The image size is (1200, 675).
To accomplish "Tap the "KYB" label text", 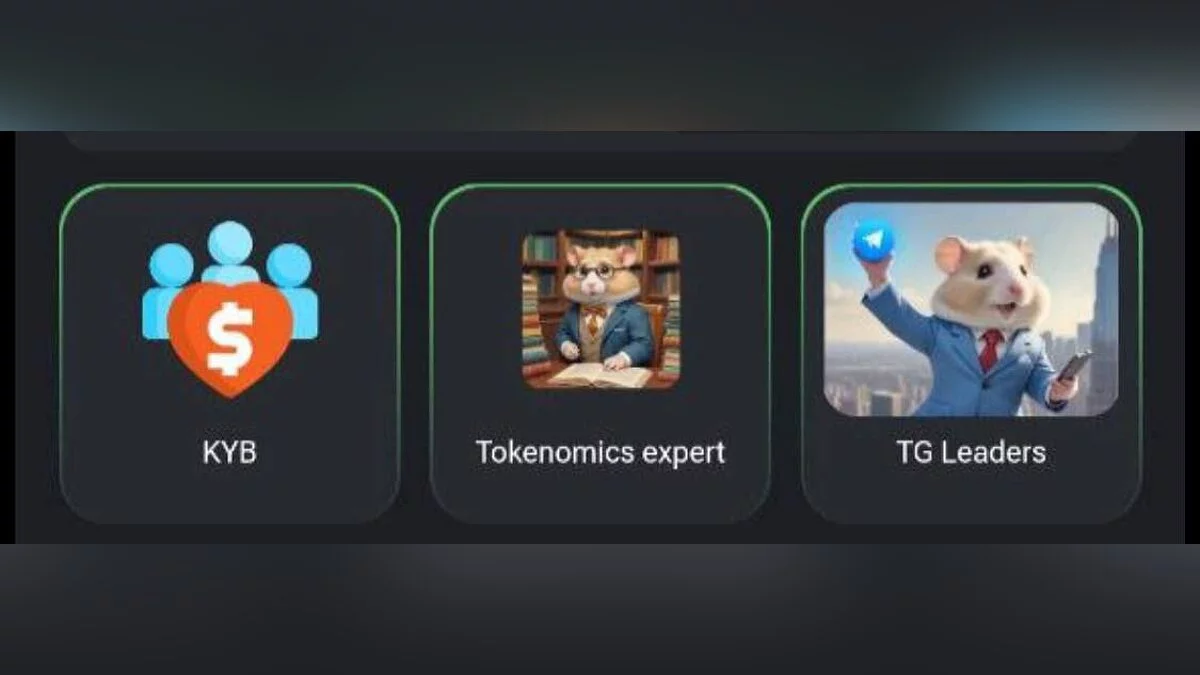I will click(x=230, y=452).
